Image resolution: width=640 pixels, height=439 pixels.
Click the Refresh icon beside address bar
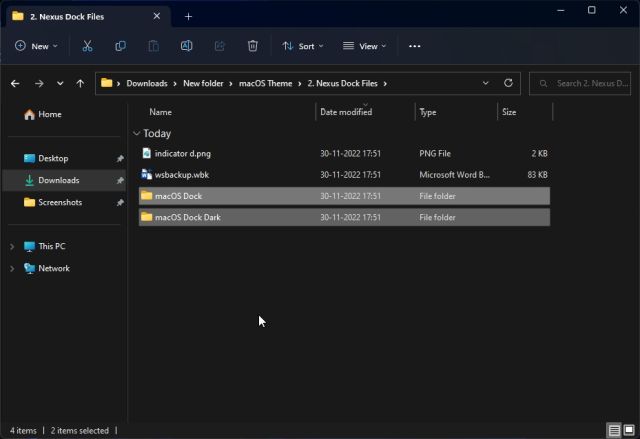508,83
